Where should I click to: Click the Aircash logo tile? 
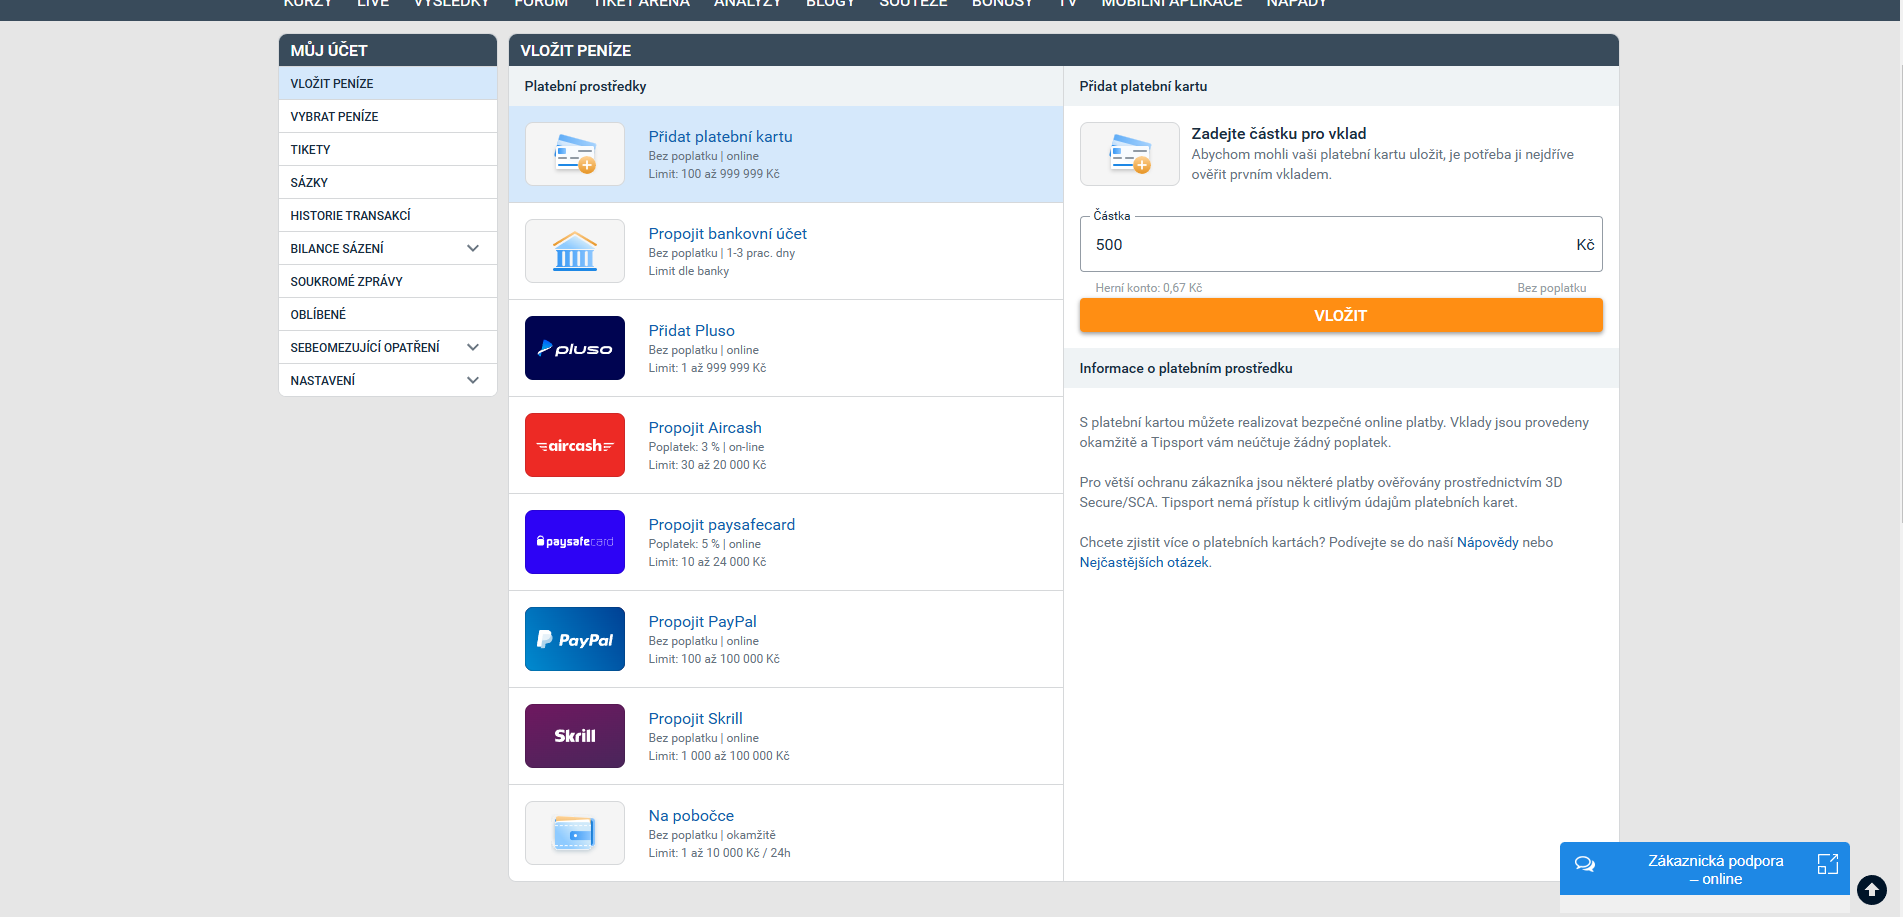tap(575, 445)
